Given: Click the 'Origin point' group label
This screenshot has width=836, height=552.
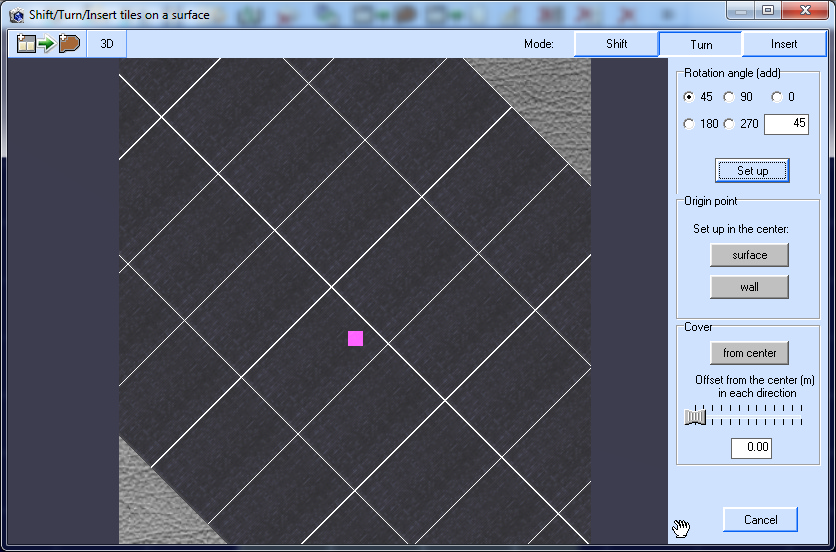Looking at the screenshot, I should tap(711, 201).
